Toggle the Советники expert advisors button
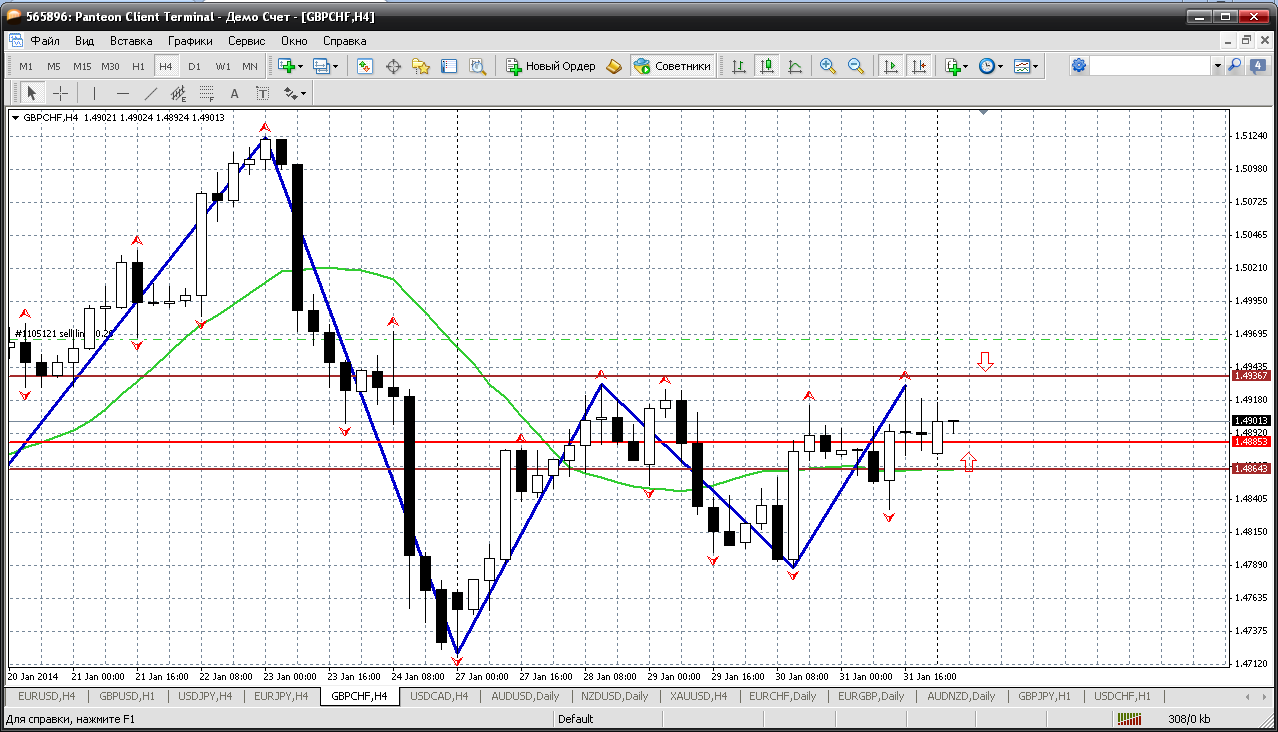The image size is (1278, 732). click(673, 66)
